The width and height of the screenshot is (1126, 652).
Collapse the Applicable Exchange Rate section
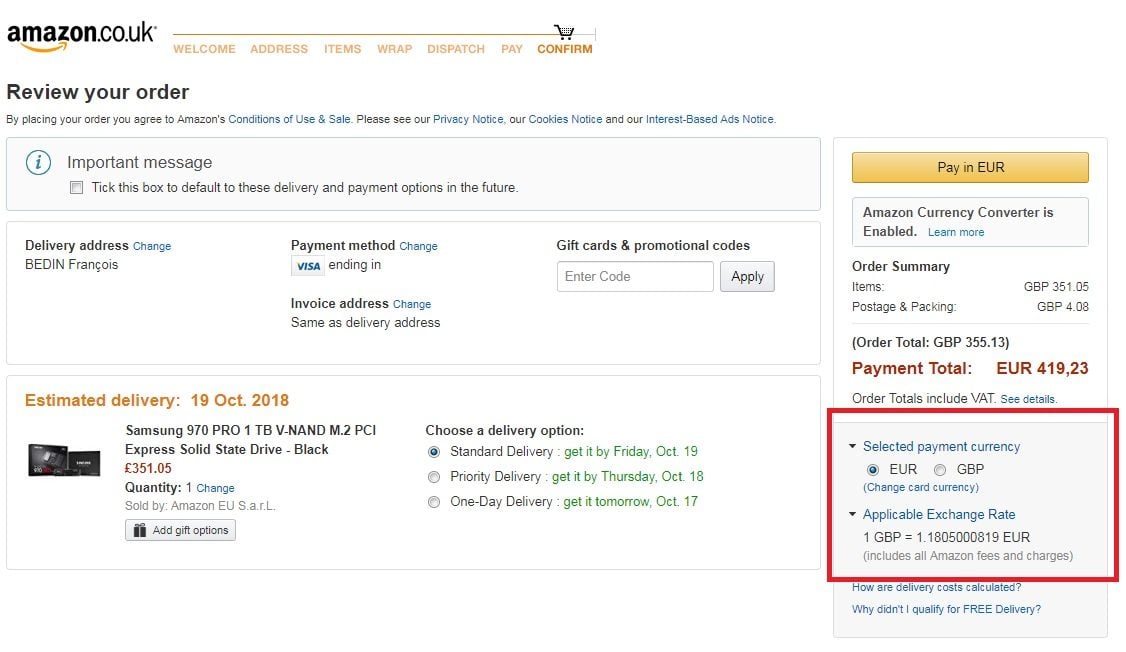[852, 514]
